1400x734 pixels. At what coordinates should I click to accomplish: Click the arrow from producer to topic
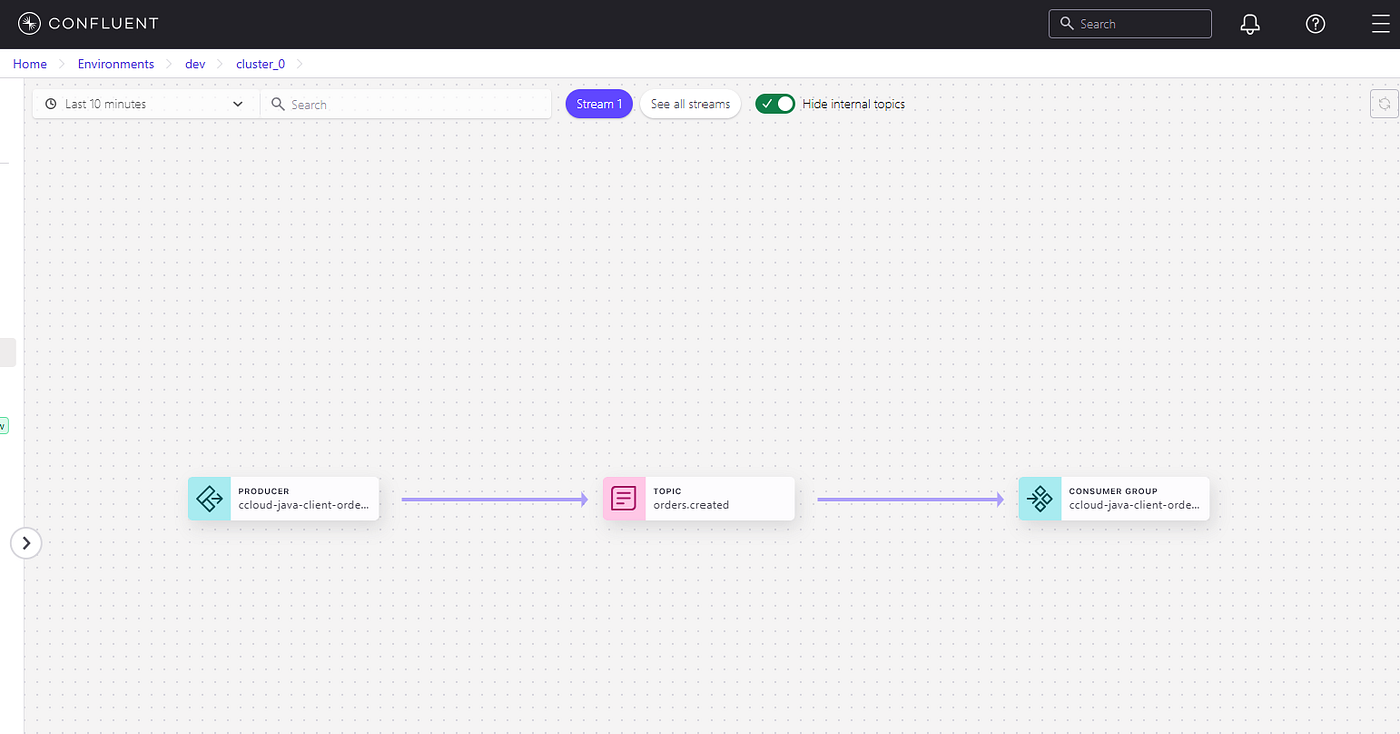[495, 499]
